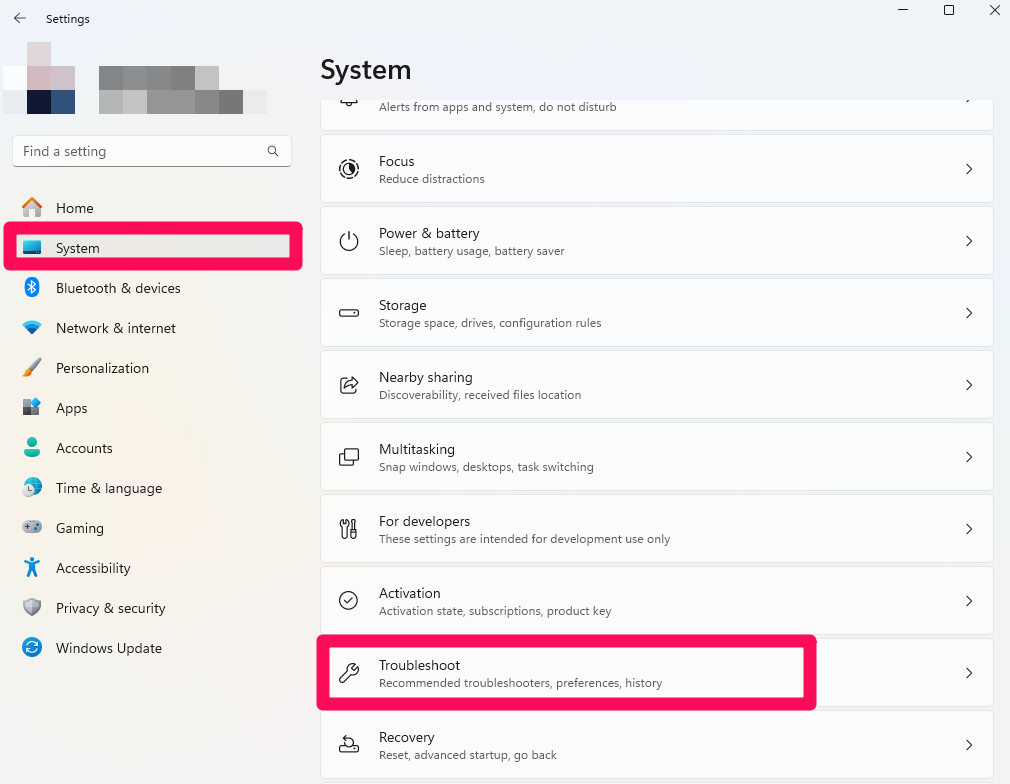
Task: Click the Recovery icon
Action: [349, 745]
